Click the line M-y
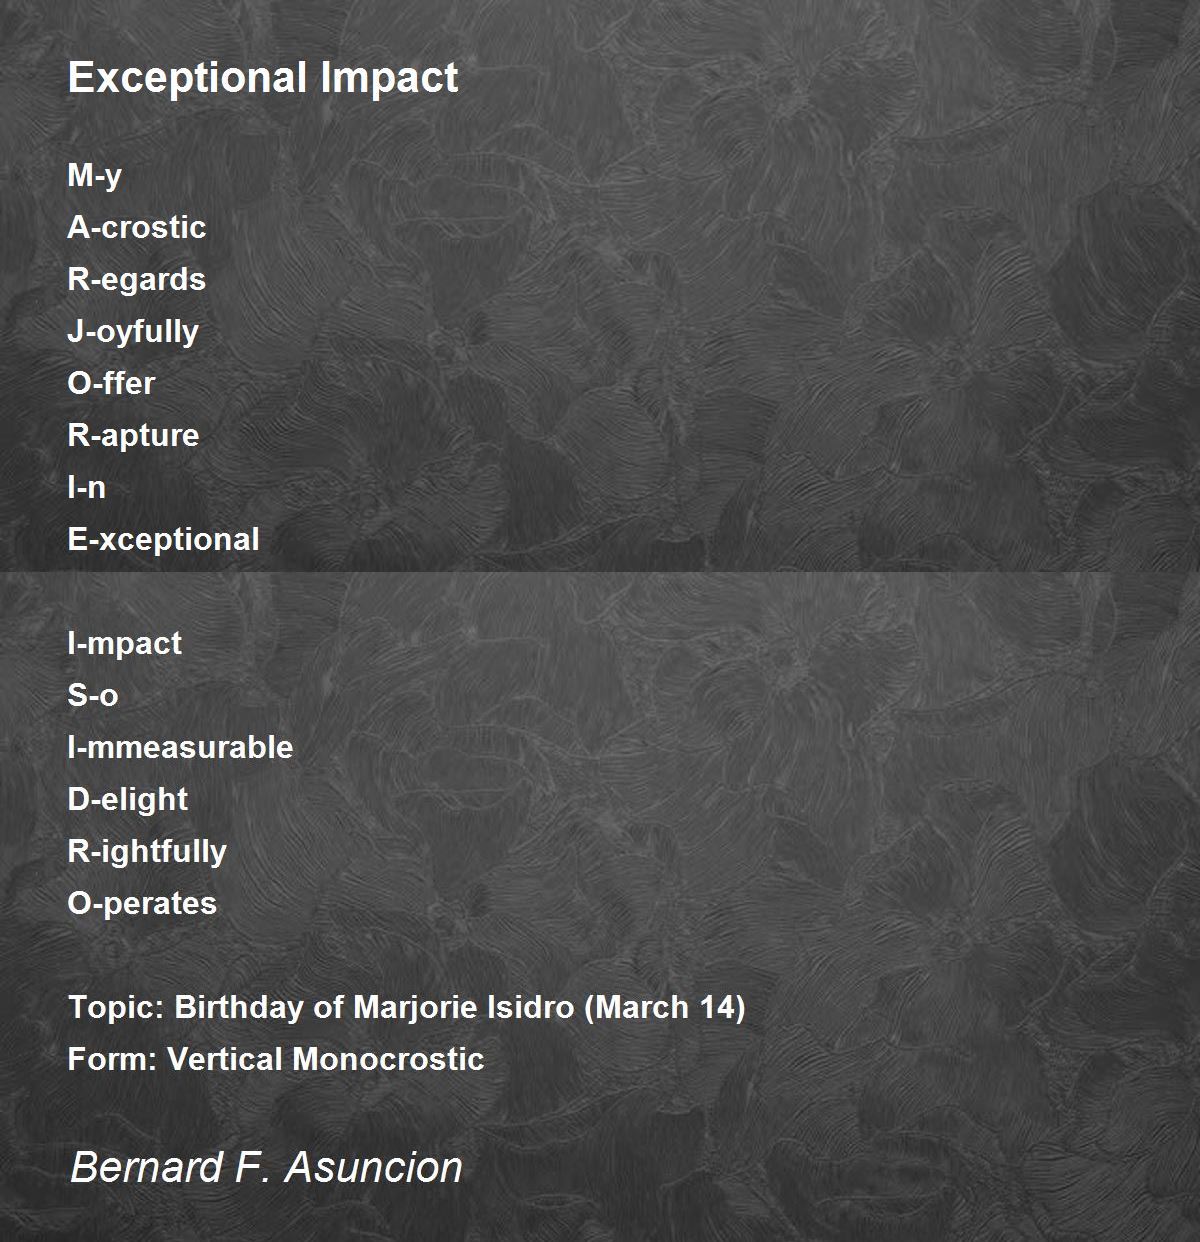The image size is (1200, 1242). pyautogui.click(x=95, y=176)
